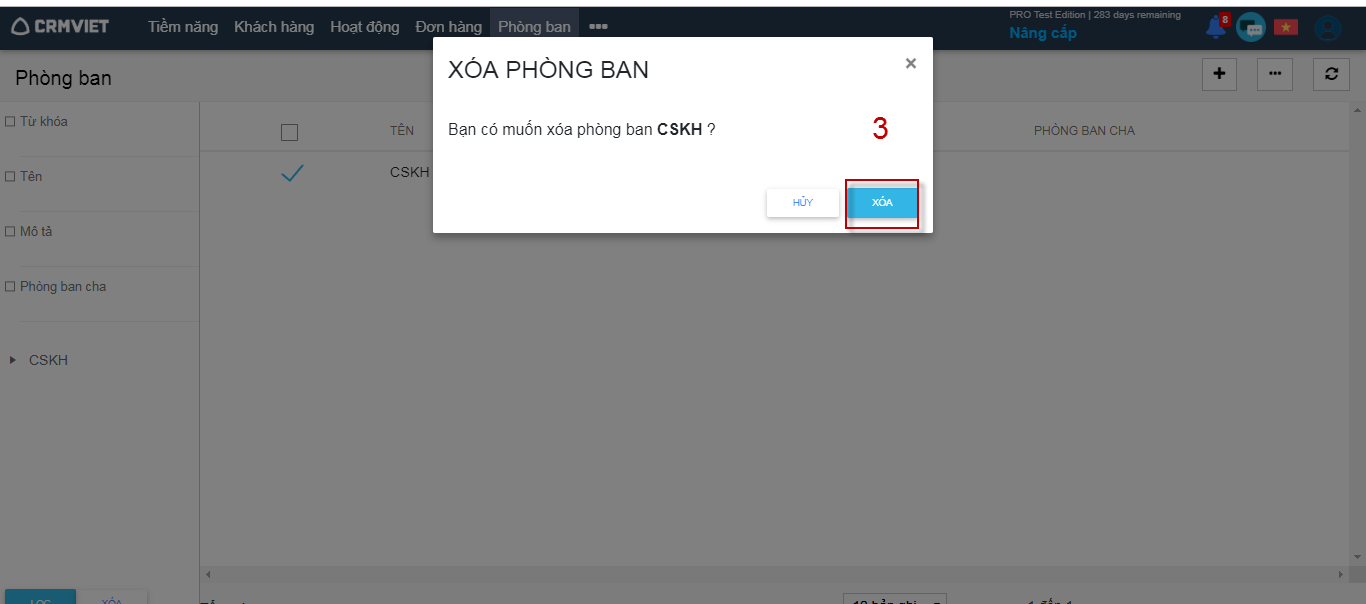
Task: Click the HỦY cancel button
Action: (x=803, y=203)
